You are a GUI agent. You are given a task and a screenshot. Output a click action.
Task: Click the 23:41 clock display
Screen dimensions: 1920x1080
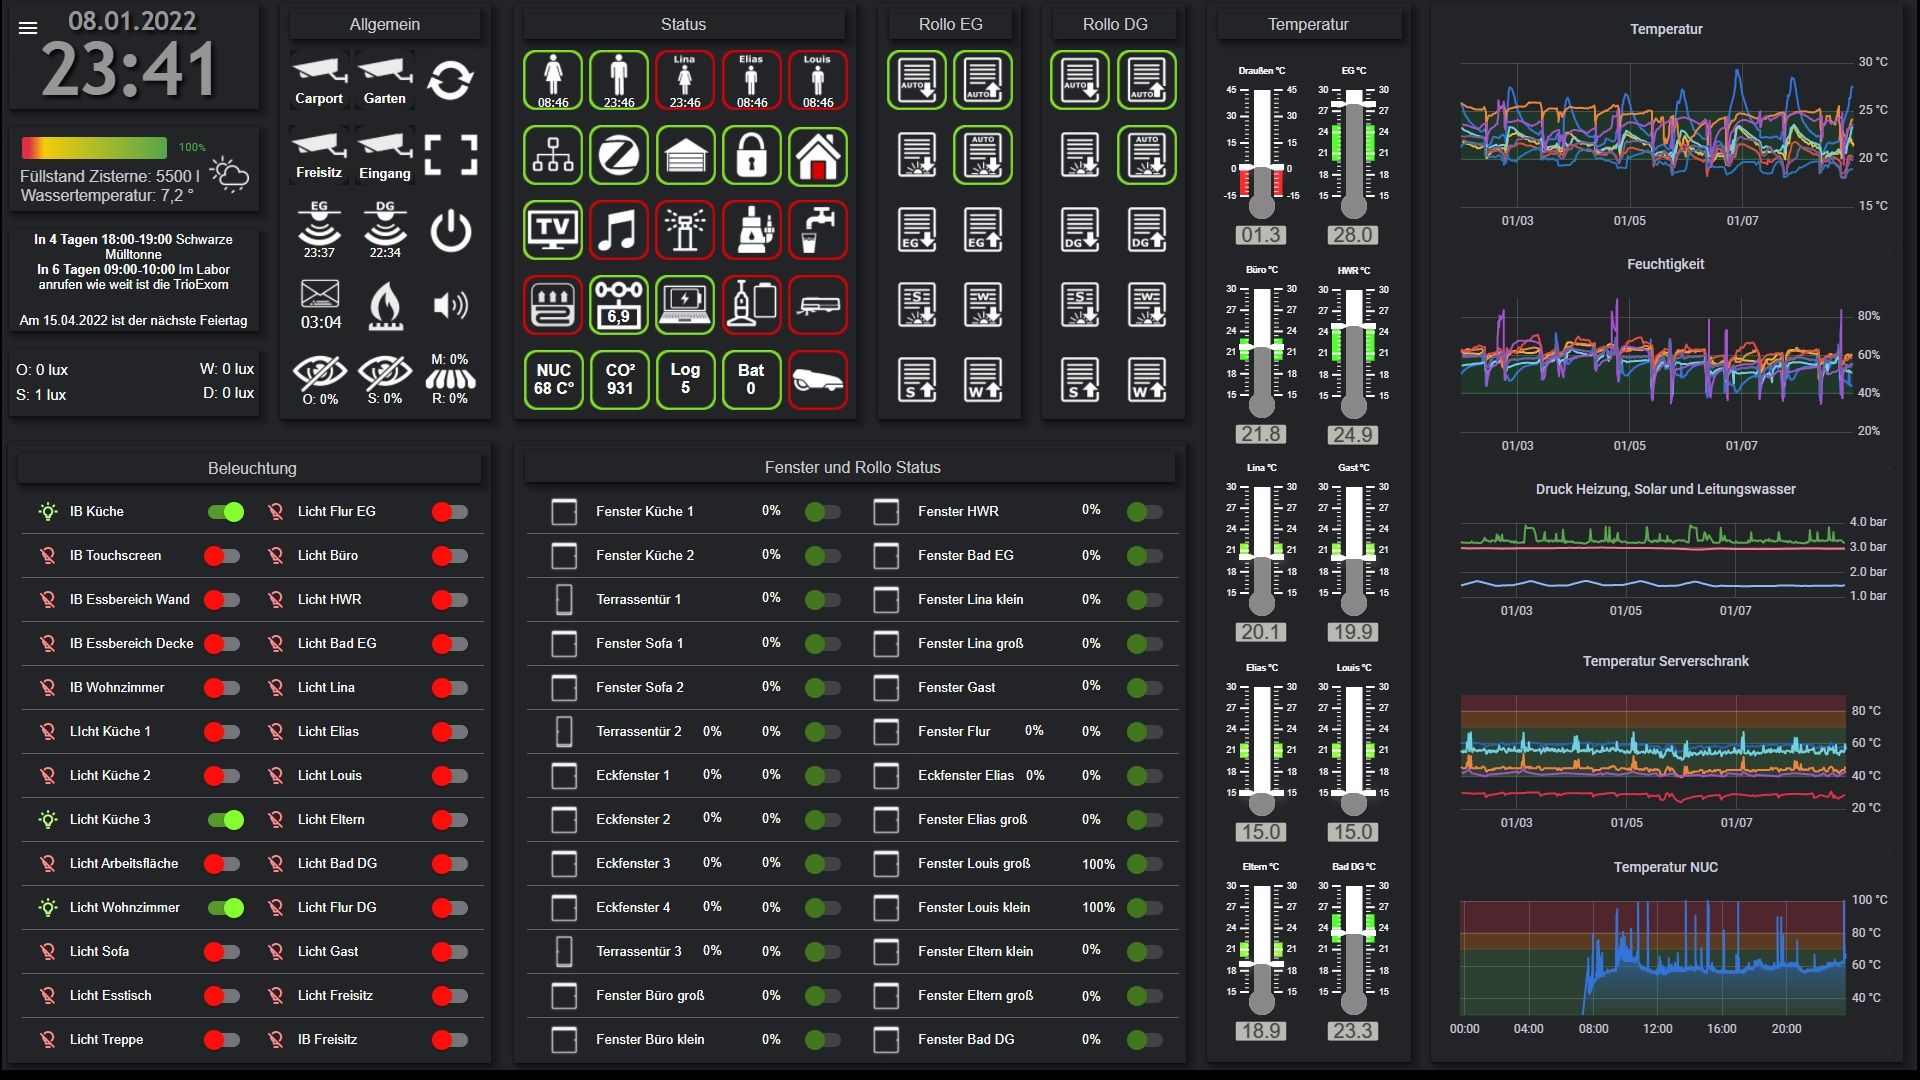point(129,70)
